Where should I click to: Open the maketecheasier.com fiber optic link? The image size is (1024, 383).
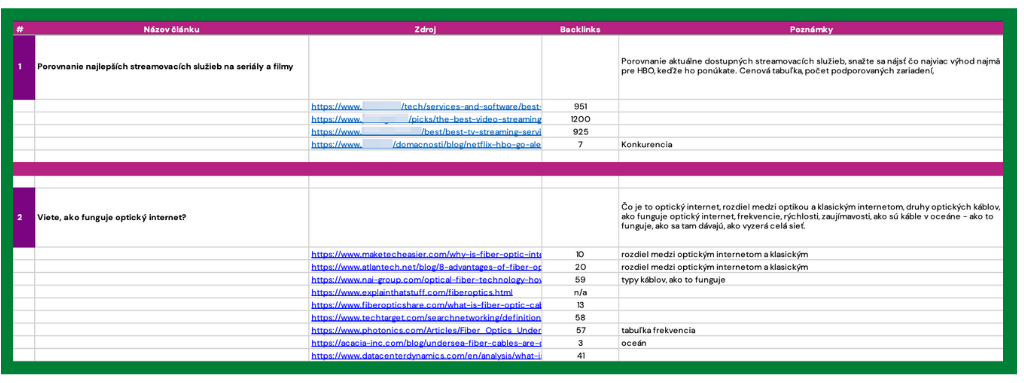(x=426, y=254)
